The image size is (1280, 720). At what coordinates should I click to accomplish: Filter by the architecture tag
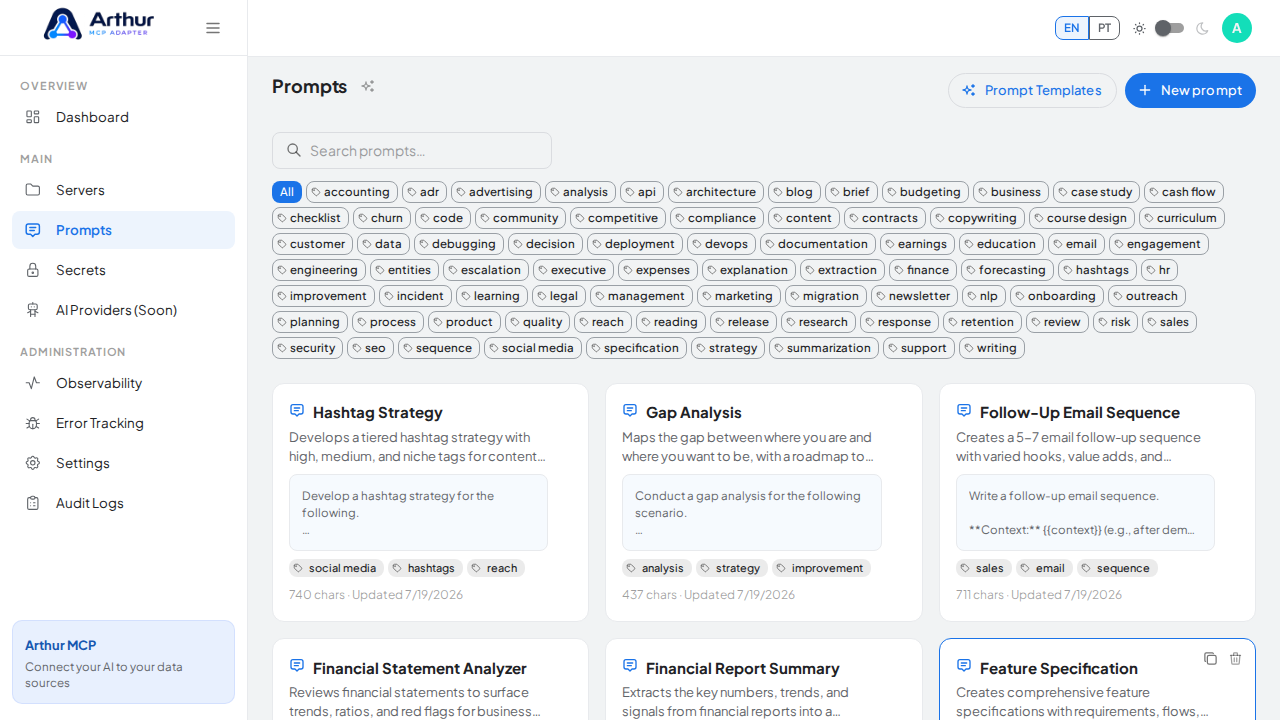point(716,192)
